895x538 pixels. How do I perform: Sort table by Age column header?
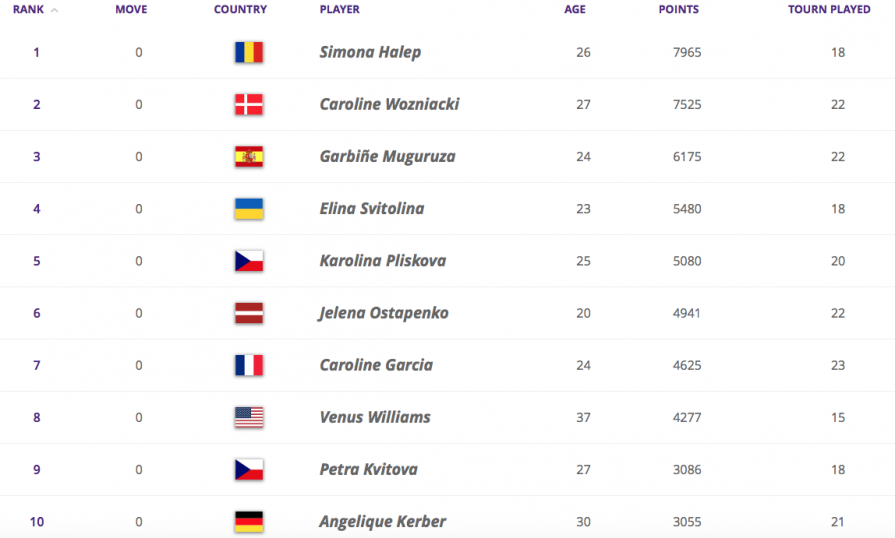tap(573, 10)
